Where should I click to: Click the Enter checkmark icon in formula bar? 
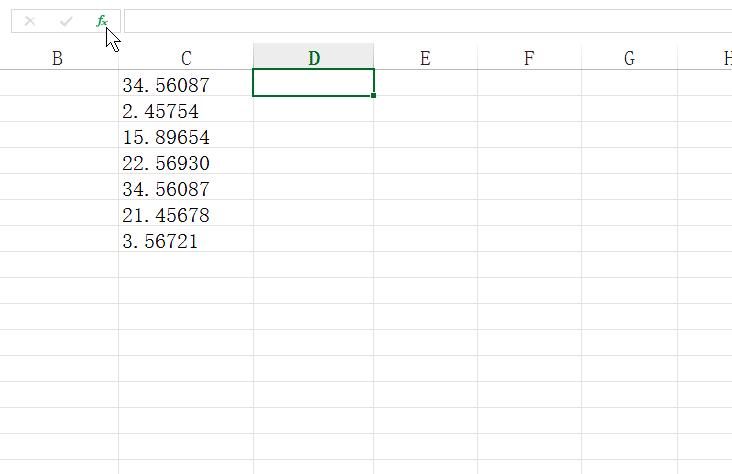66,21
